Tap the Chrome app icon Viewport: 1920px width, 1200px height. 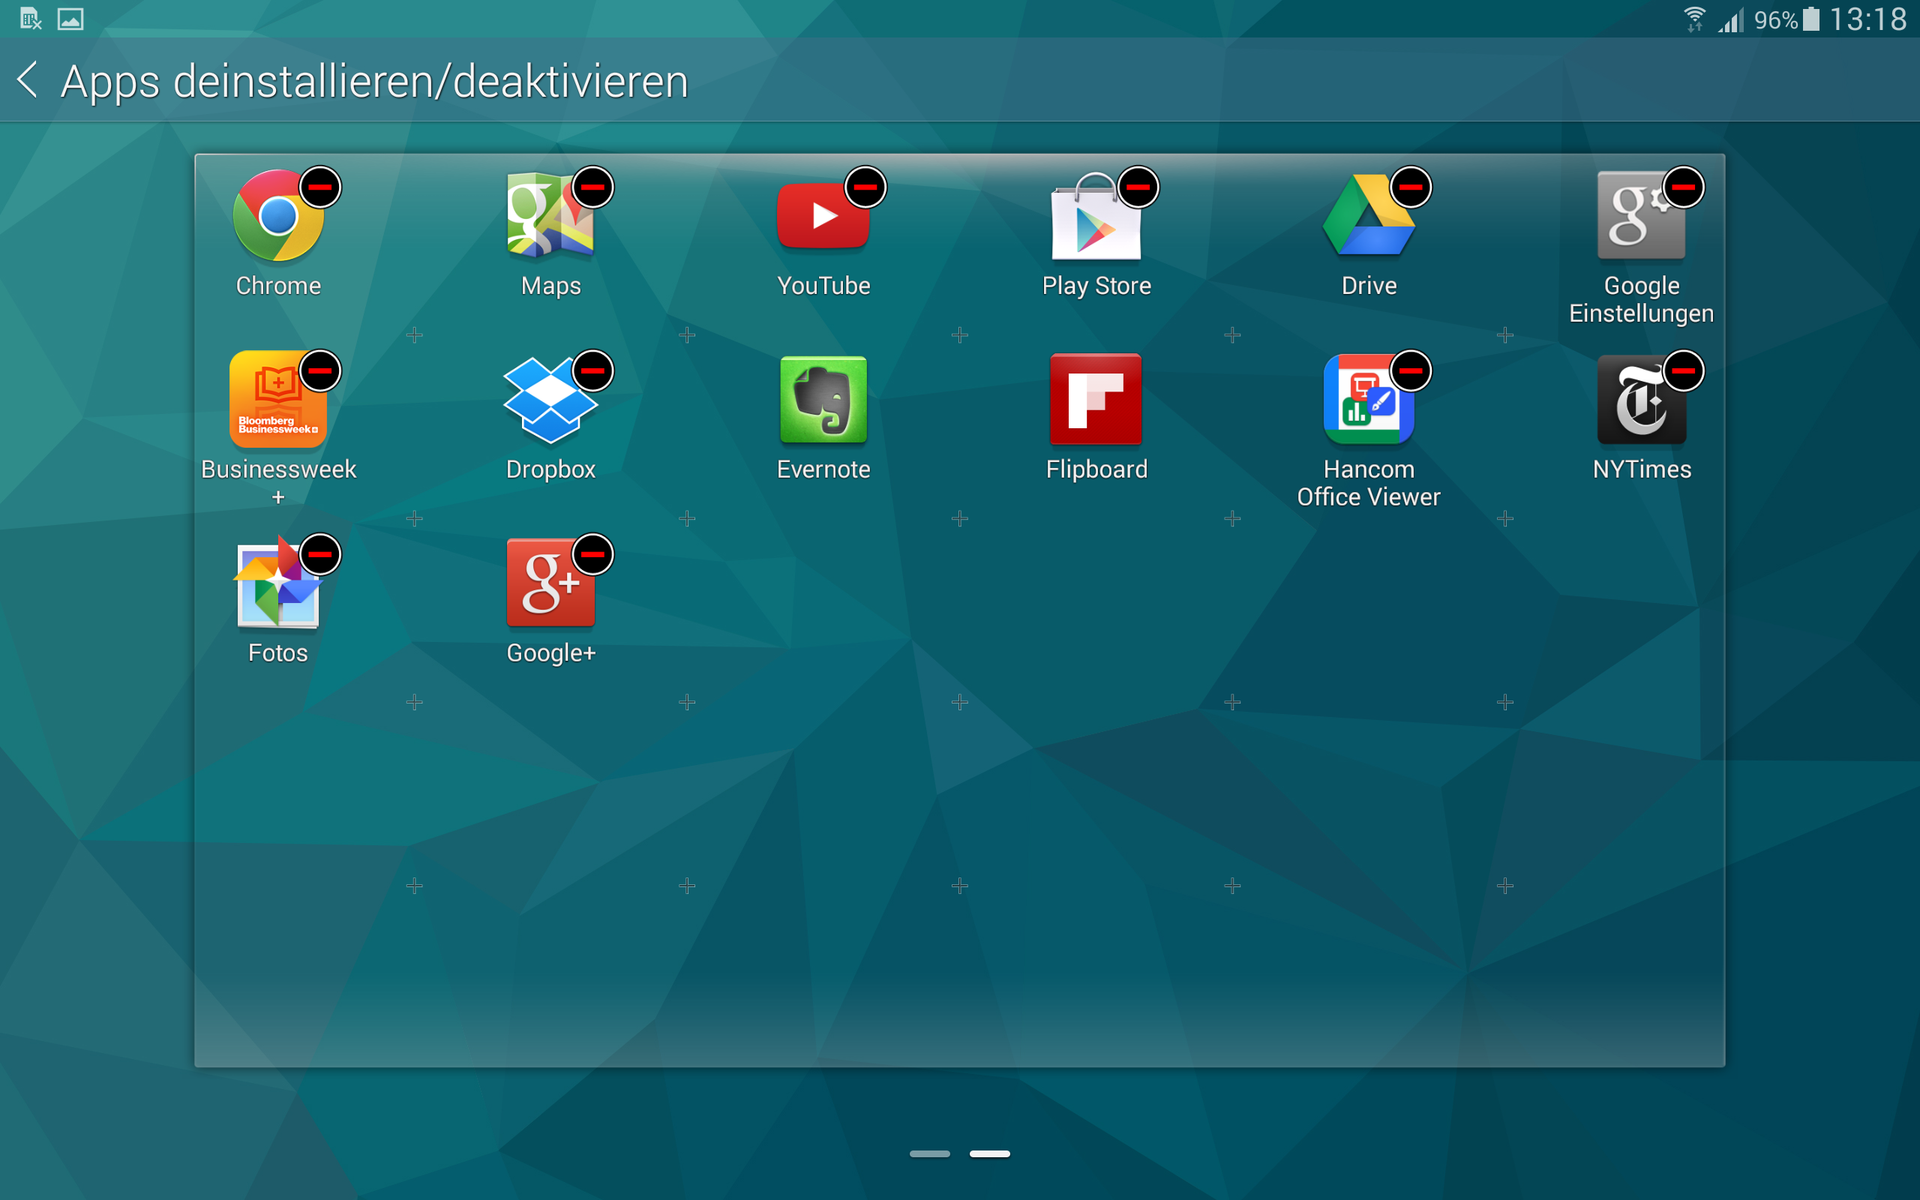[278, 216]
